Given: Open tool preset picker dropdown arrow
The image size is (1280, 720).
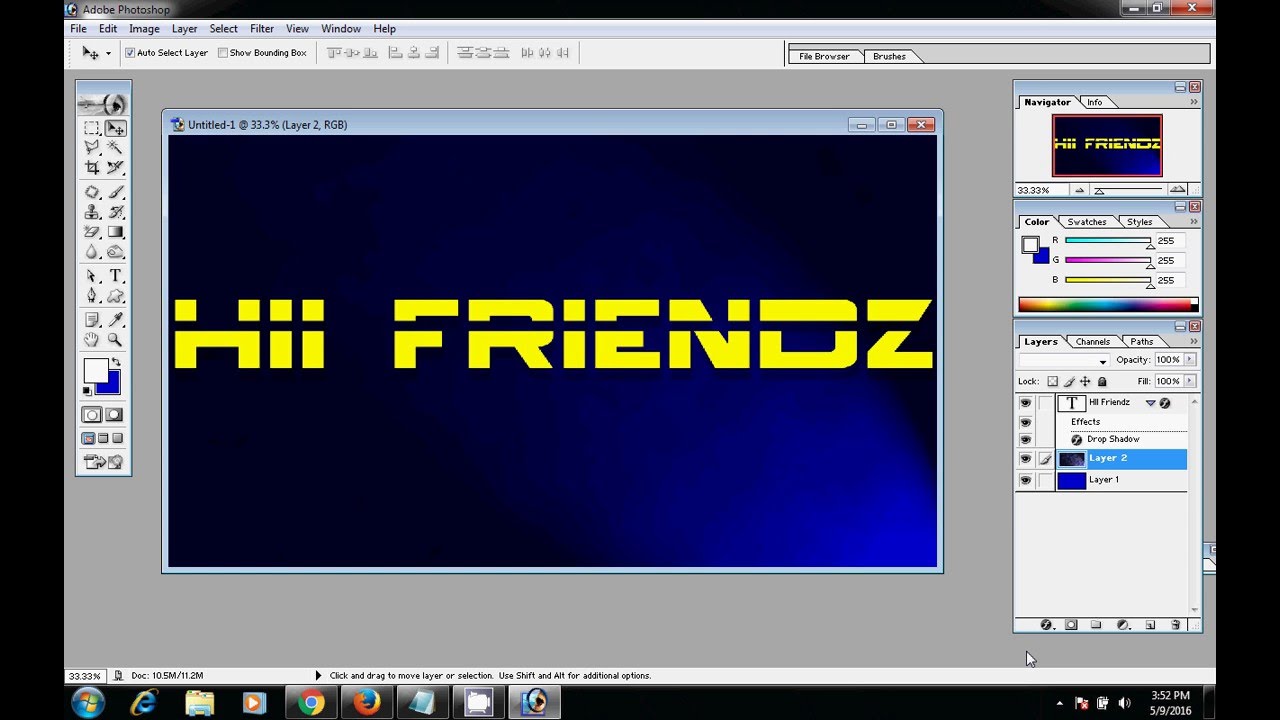Looking at the screenshot, I should 108,53.
